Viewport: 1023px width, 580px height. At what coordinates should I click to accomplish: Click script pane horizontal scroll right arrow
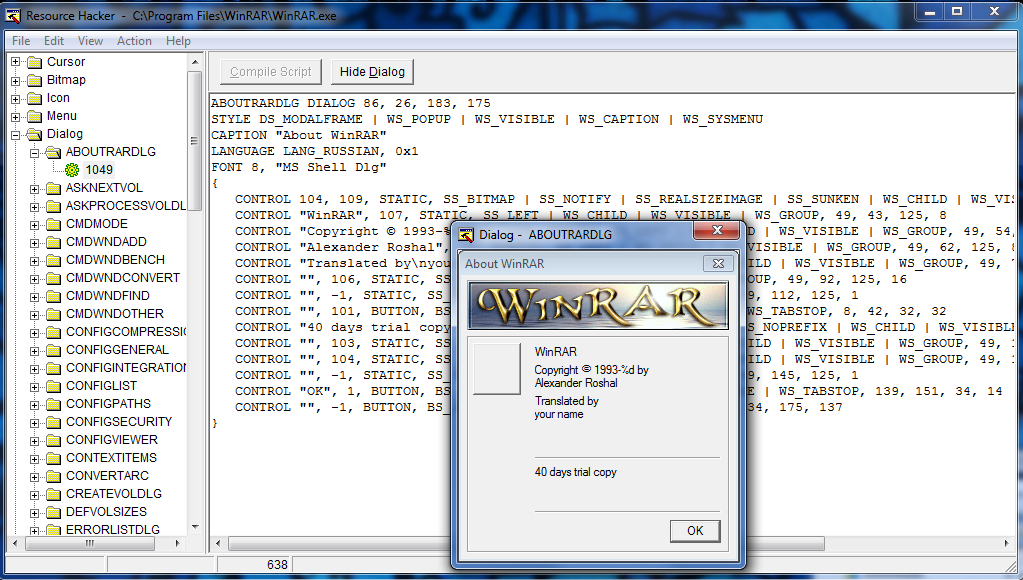point(1006,543)
